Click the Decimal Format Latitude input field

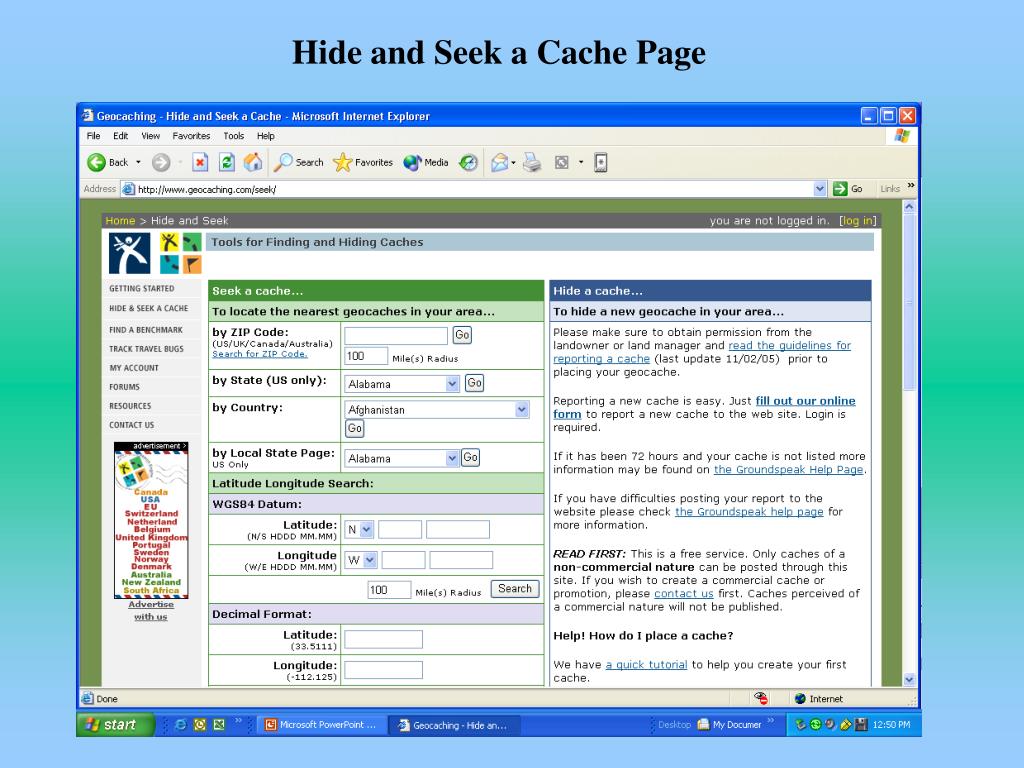[383, 639]
